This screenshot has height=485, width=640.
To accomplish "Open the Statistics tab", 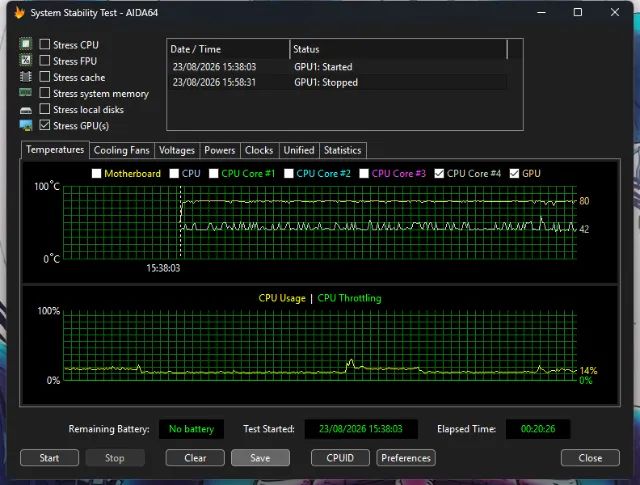I will point(342,150).
